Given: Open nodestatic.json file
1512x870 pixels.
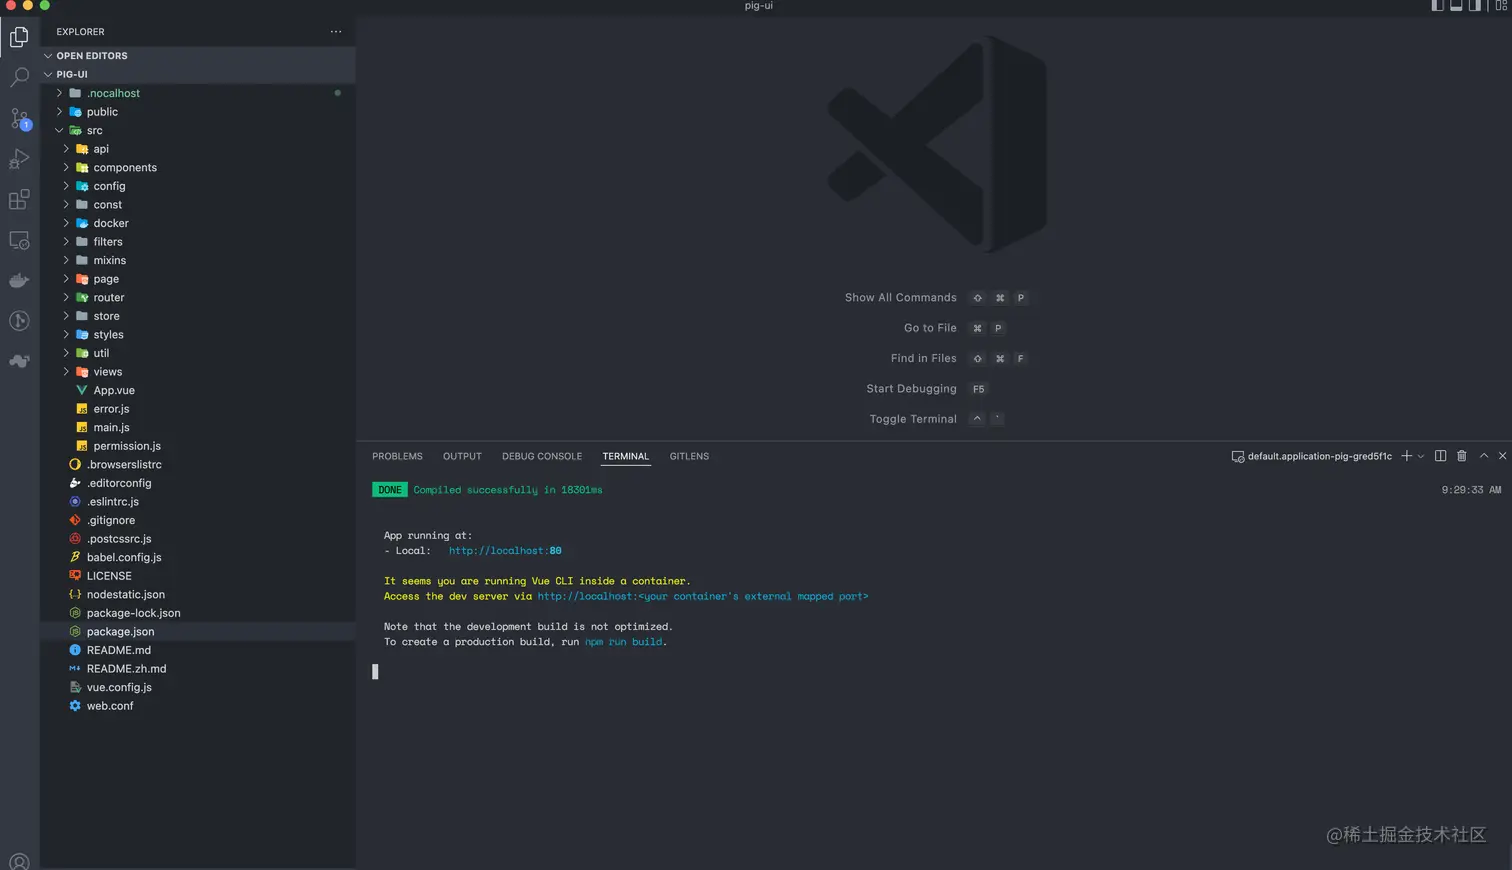Looking at the screenshot, I should click(198, 594).
